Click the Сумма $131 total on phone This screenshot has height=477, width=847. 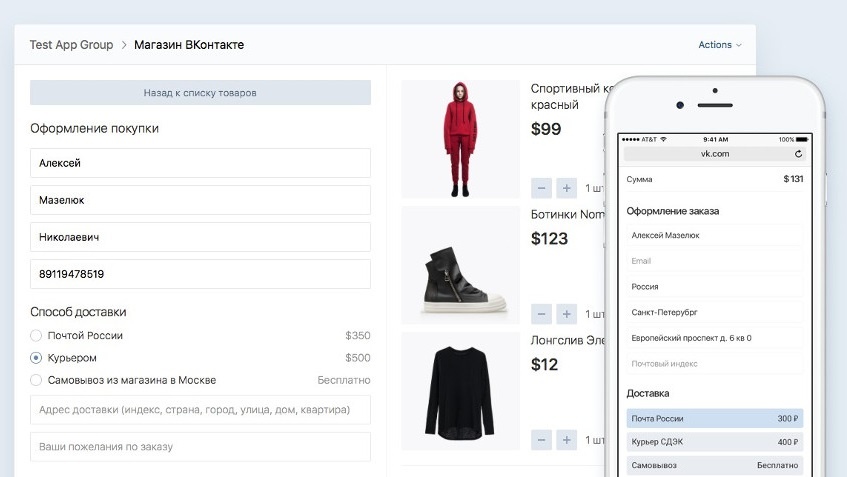[x=715, y=179]
